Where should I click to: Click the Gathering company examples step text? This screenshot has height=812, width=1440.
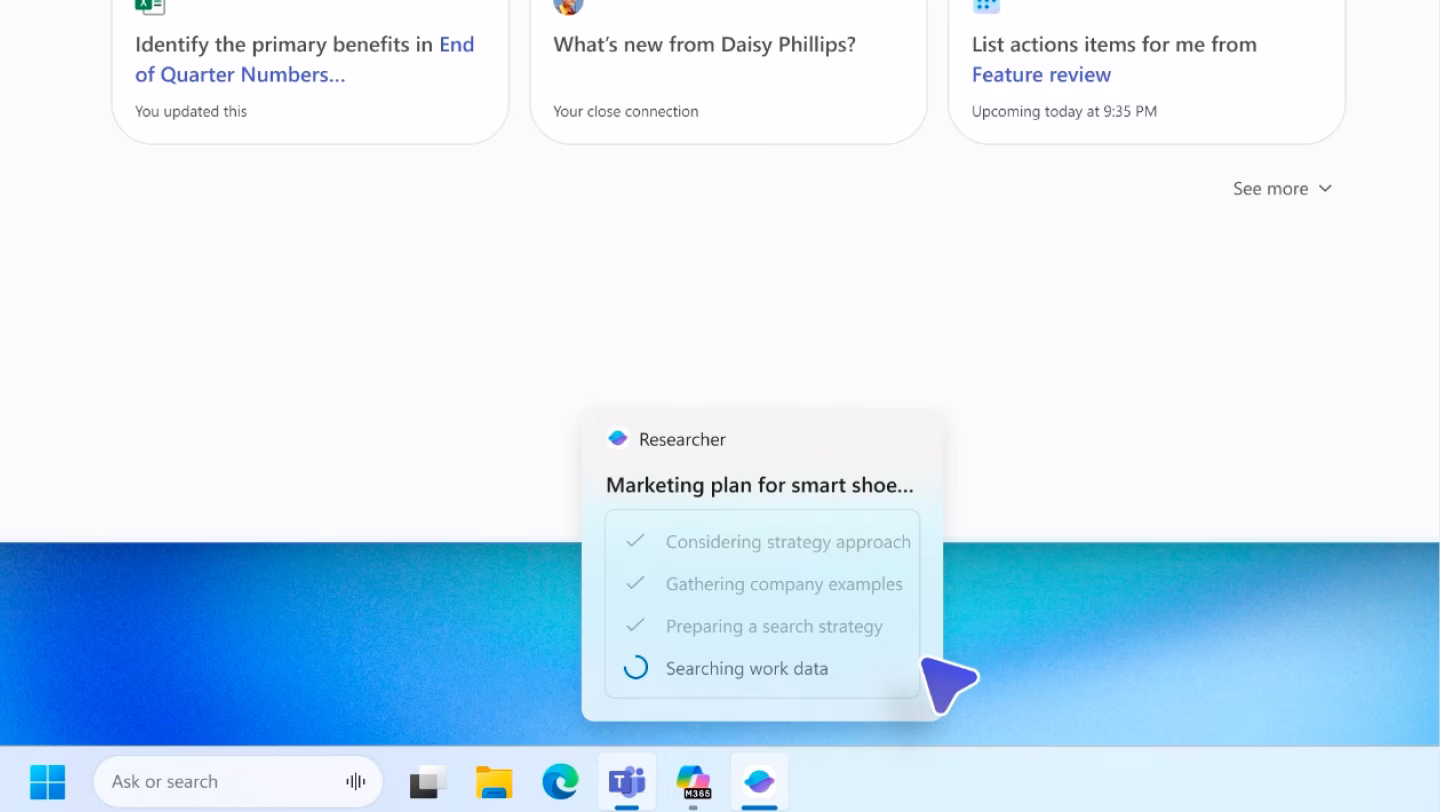(784, 584)
